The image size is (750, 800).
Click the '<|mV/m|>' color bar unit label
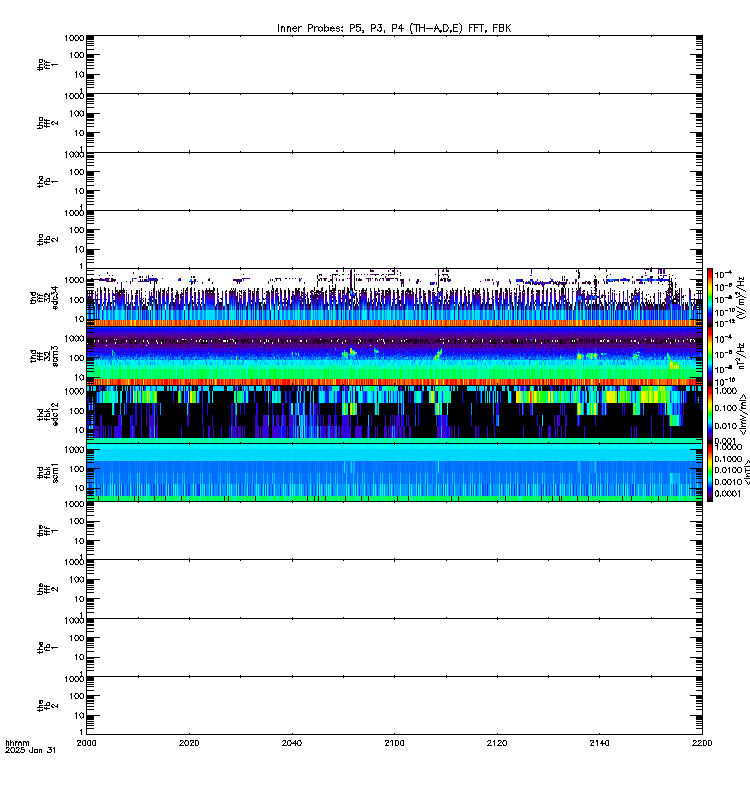click(x=744, y=414)
